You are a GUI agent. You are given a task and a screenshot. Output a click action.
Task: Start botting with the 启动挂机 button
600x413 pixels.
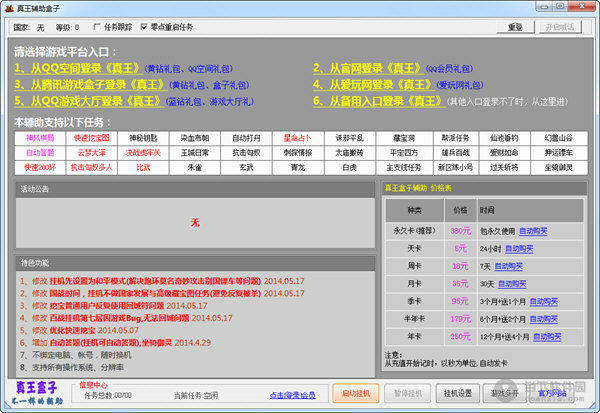pos(356,393)
